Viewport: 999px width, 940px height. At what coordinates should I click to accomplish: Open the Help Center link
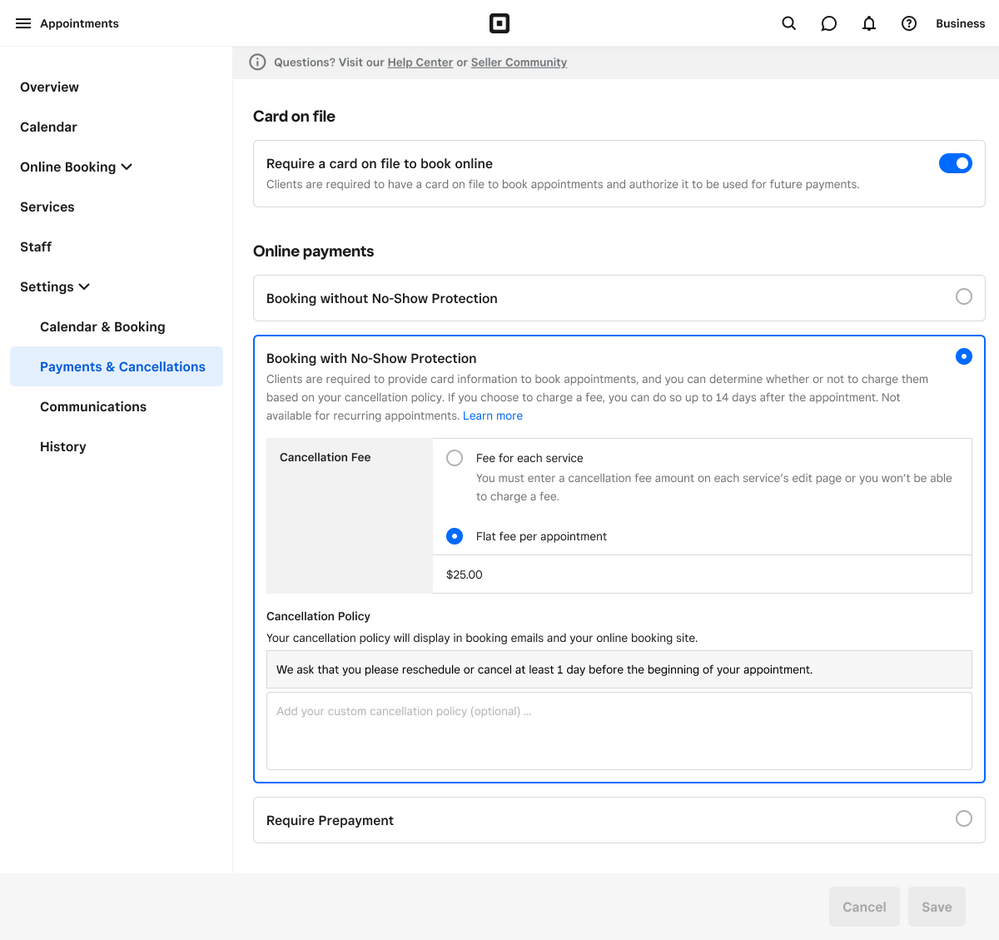(x=420, y=62)
